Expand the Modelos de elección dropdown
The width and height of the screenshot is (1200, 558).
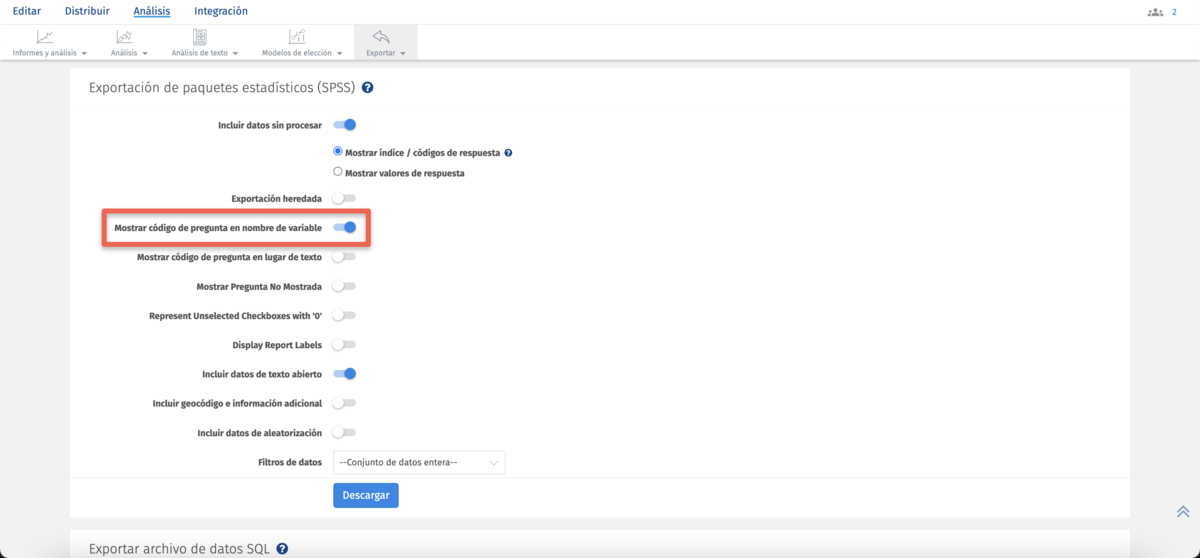tap(302, 53)
